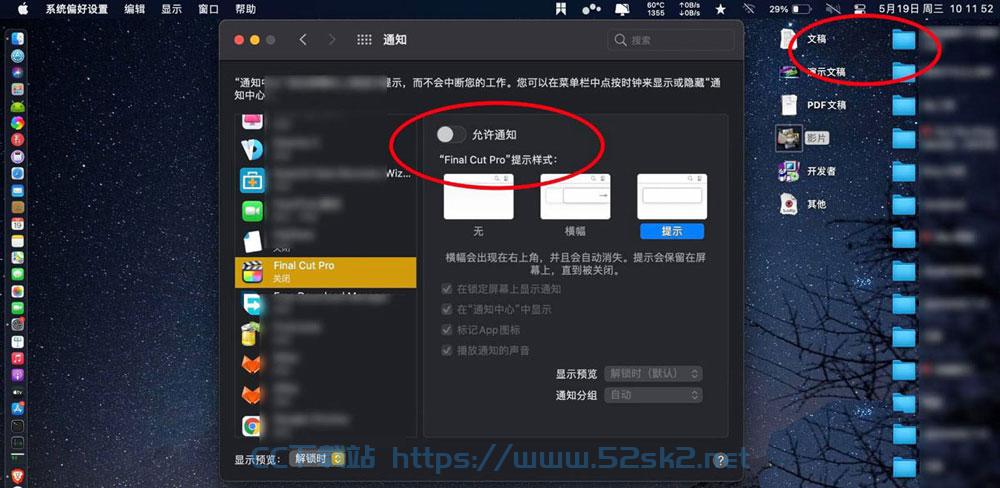Open App Store from the Dock
Viewport: 1000px width, 488px height.
(x=18, y=408)
